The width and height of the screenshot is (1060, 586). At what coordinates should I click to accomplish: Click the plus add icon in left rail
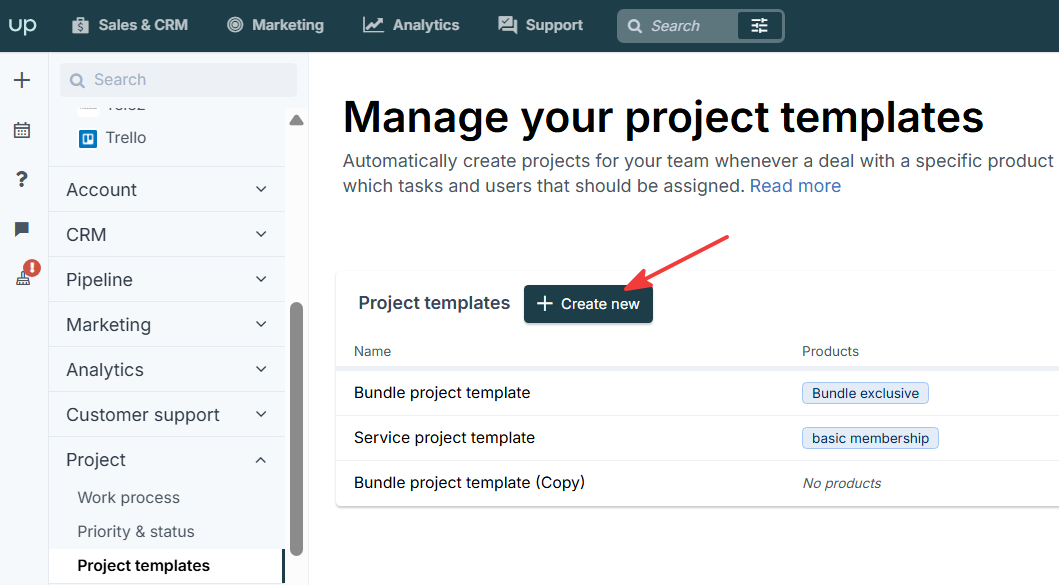[22, 80]
